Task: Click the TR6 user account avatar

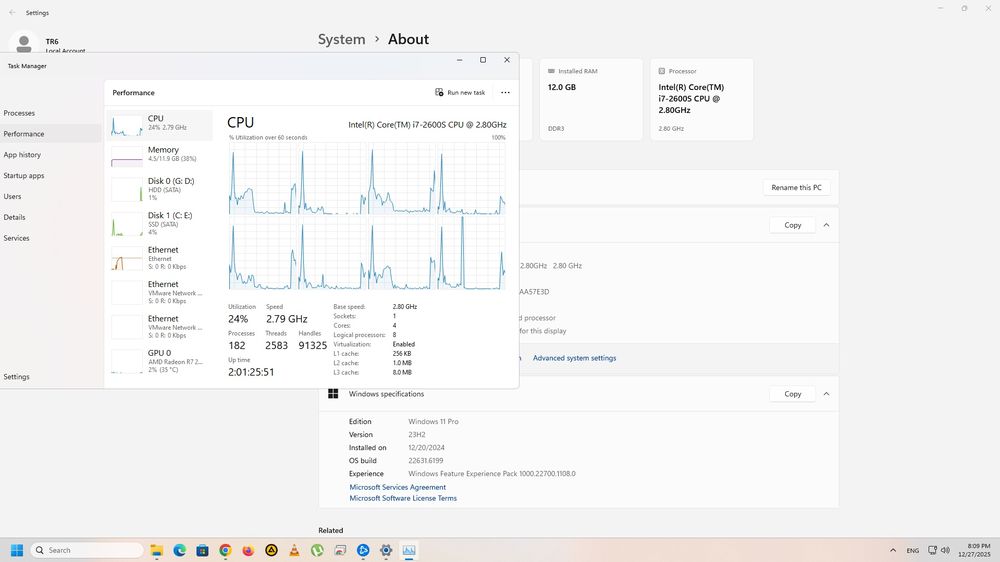Action: pos(24,43)
